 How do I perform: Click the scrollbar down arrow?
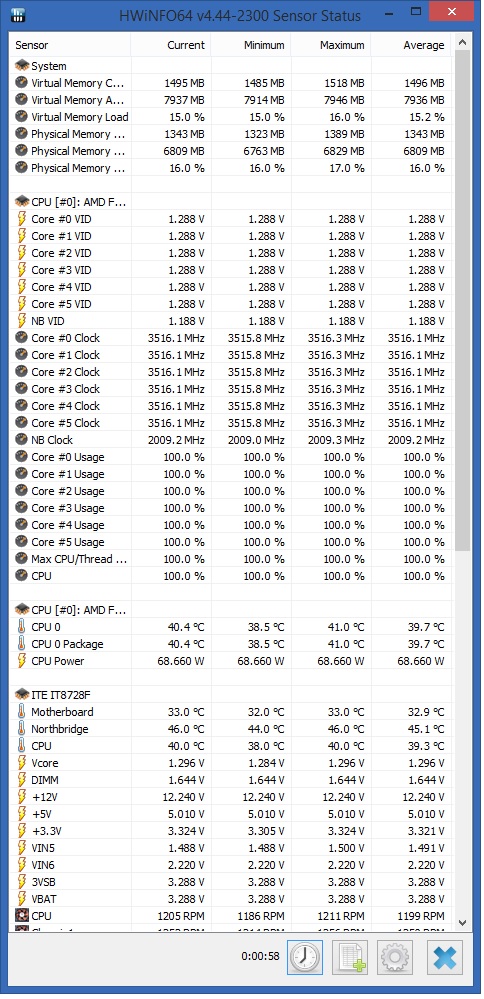(x=462, y=923)
